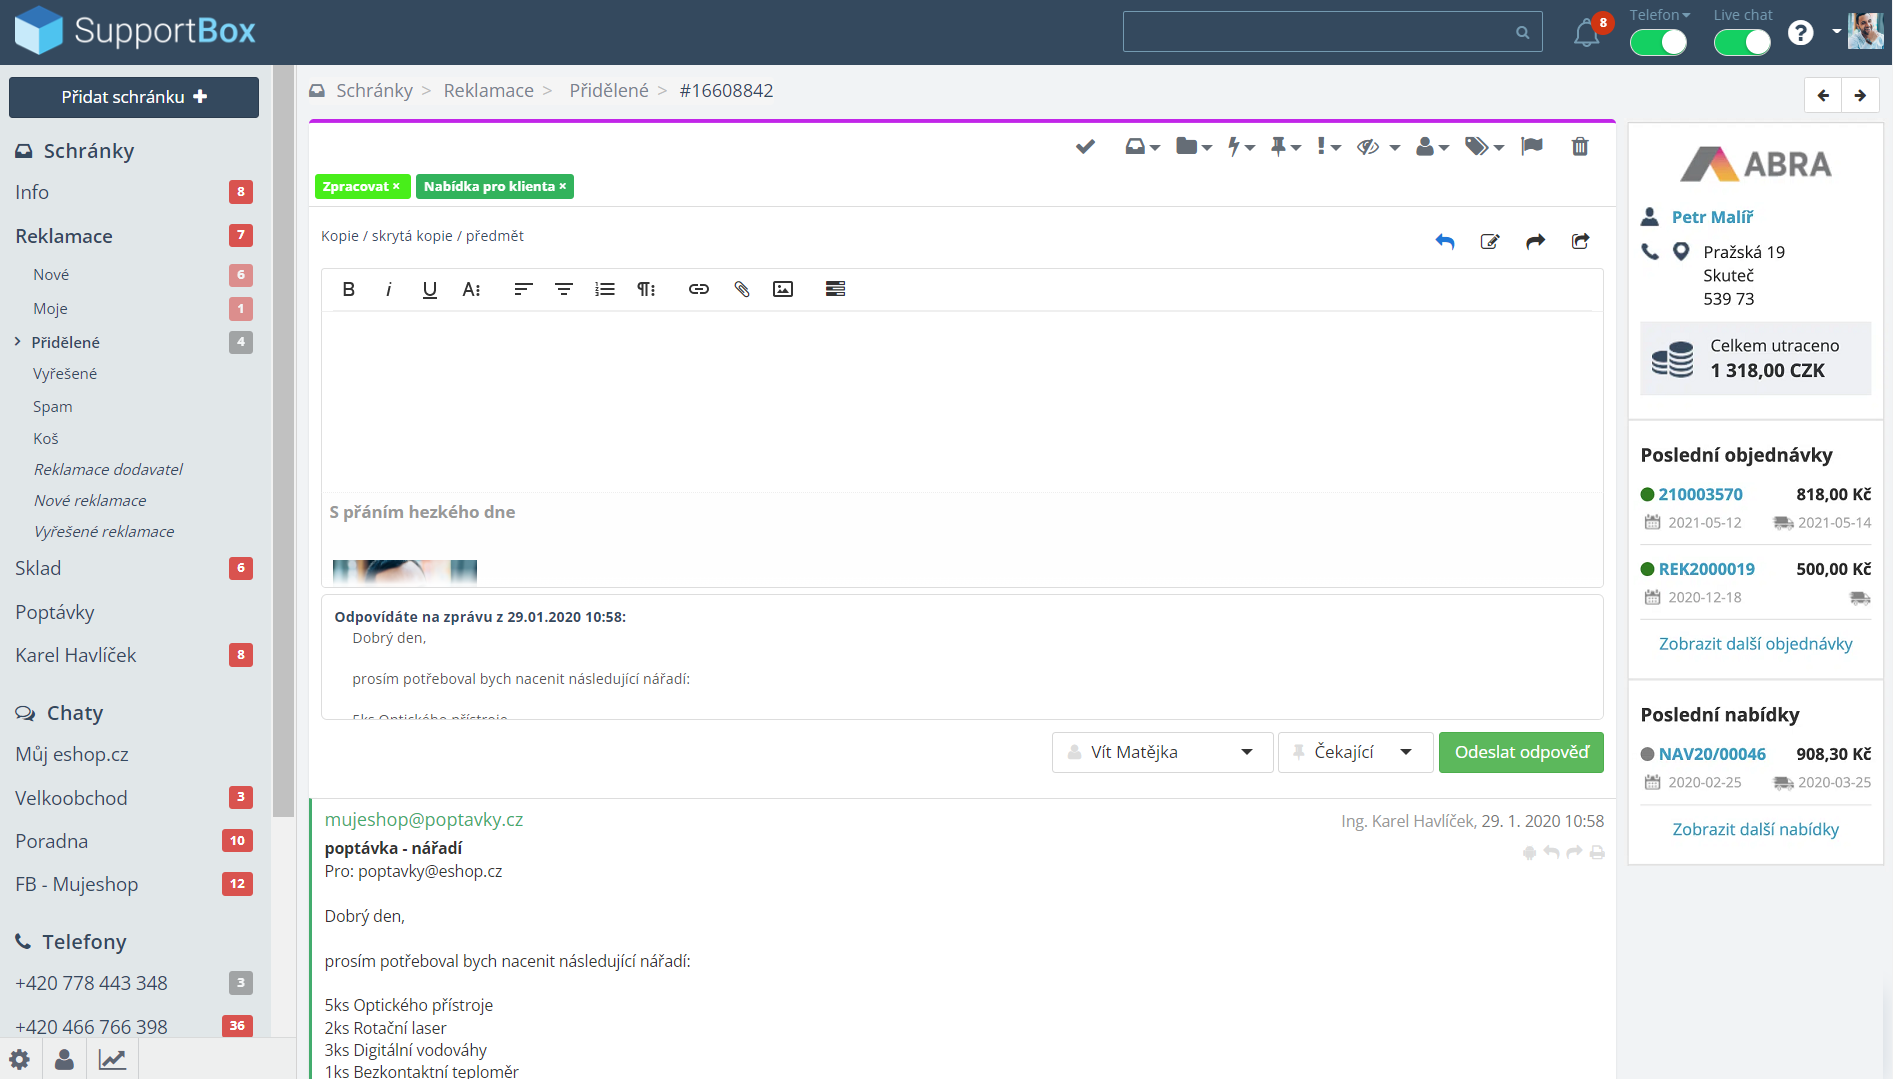The height and width of the screenshot is (1079, 1893).
Task: Click the top search input field
Action: tap(1320, 32)
